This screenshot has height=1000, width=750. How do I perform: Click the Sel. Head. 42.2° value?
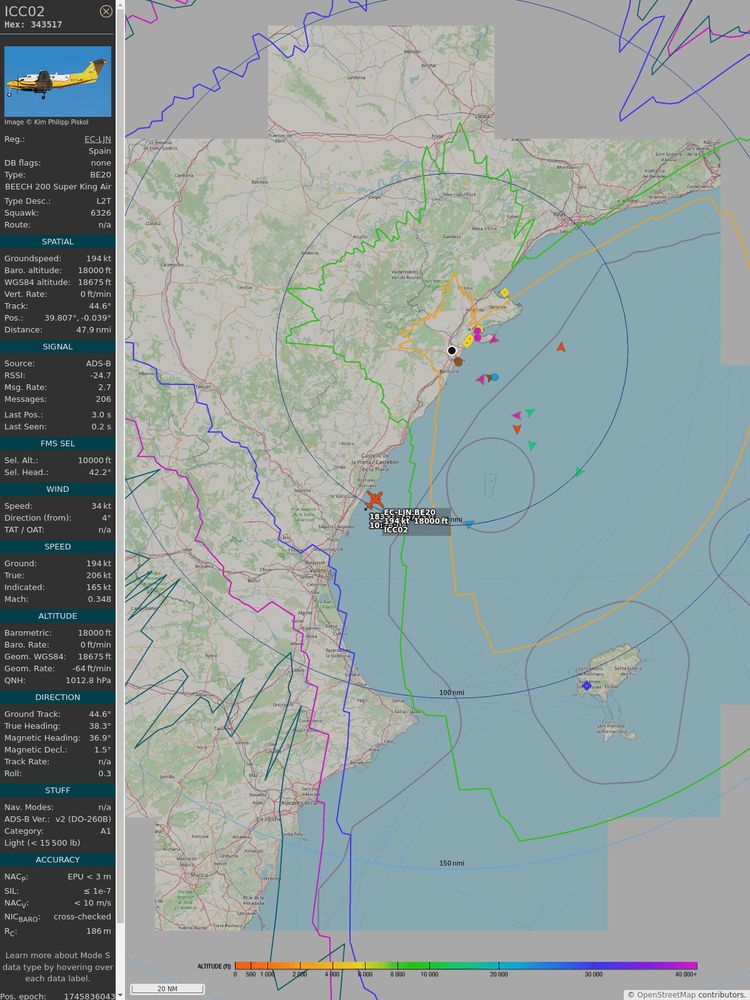tap(99, 472)
